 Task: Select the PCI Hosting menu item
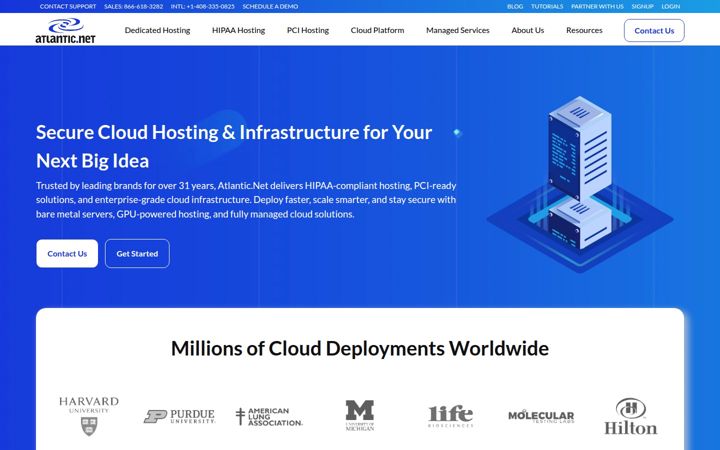point(308,30)
